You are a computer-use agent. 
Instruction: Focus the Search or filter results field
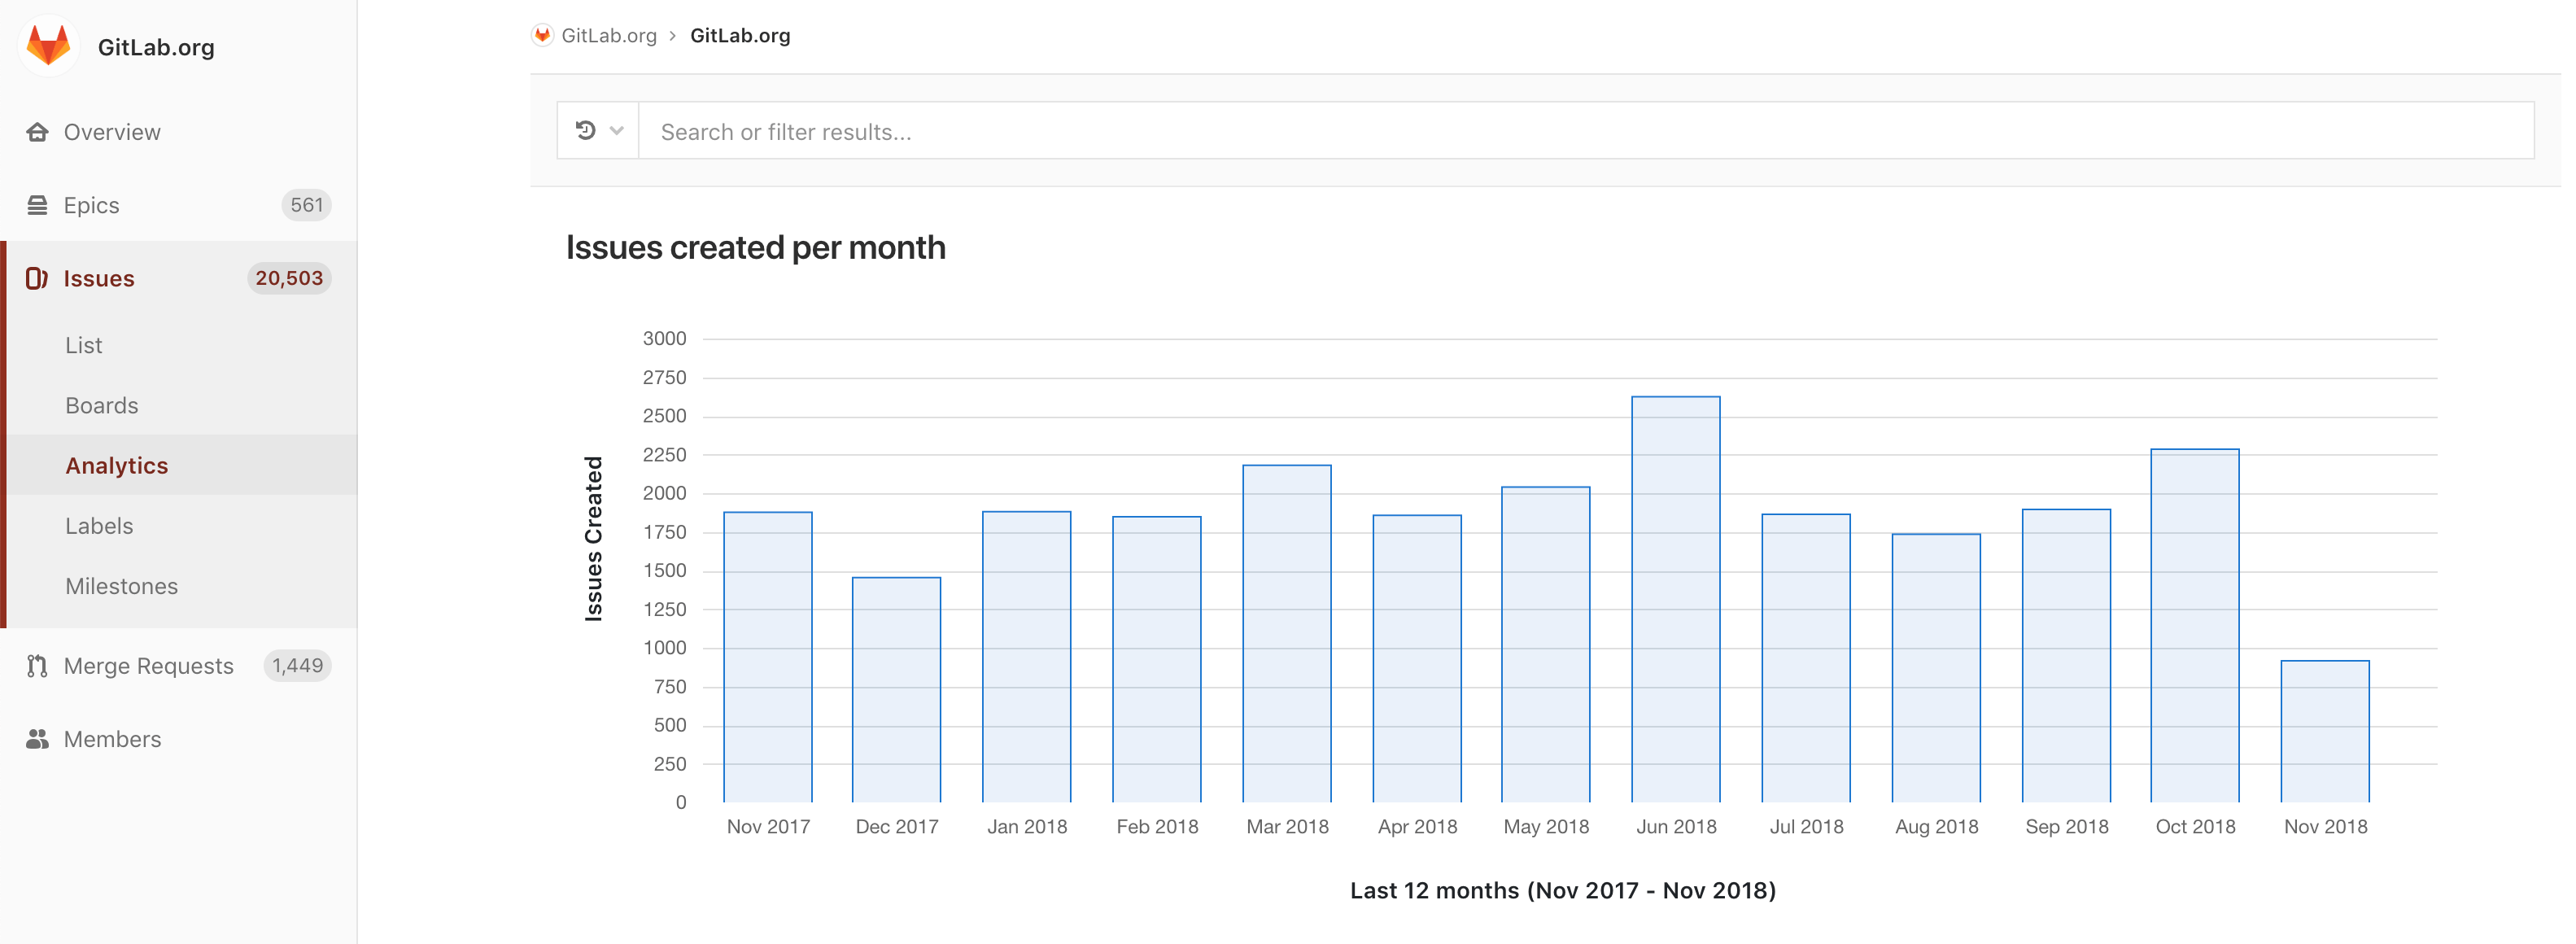click(x=1586, y=131)
